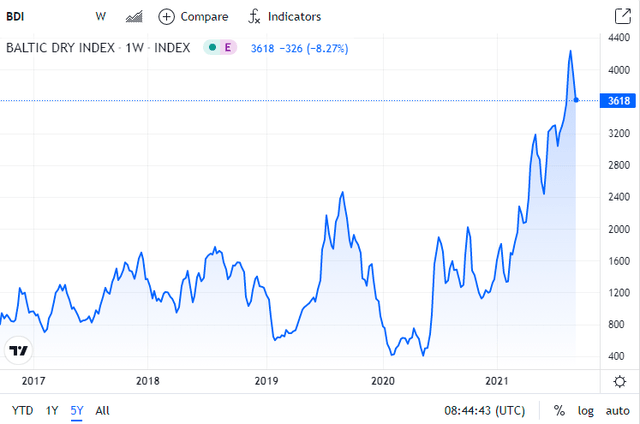
Task: Toggle the % percent scale
Action: 559,410
